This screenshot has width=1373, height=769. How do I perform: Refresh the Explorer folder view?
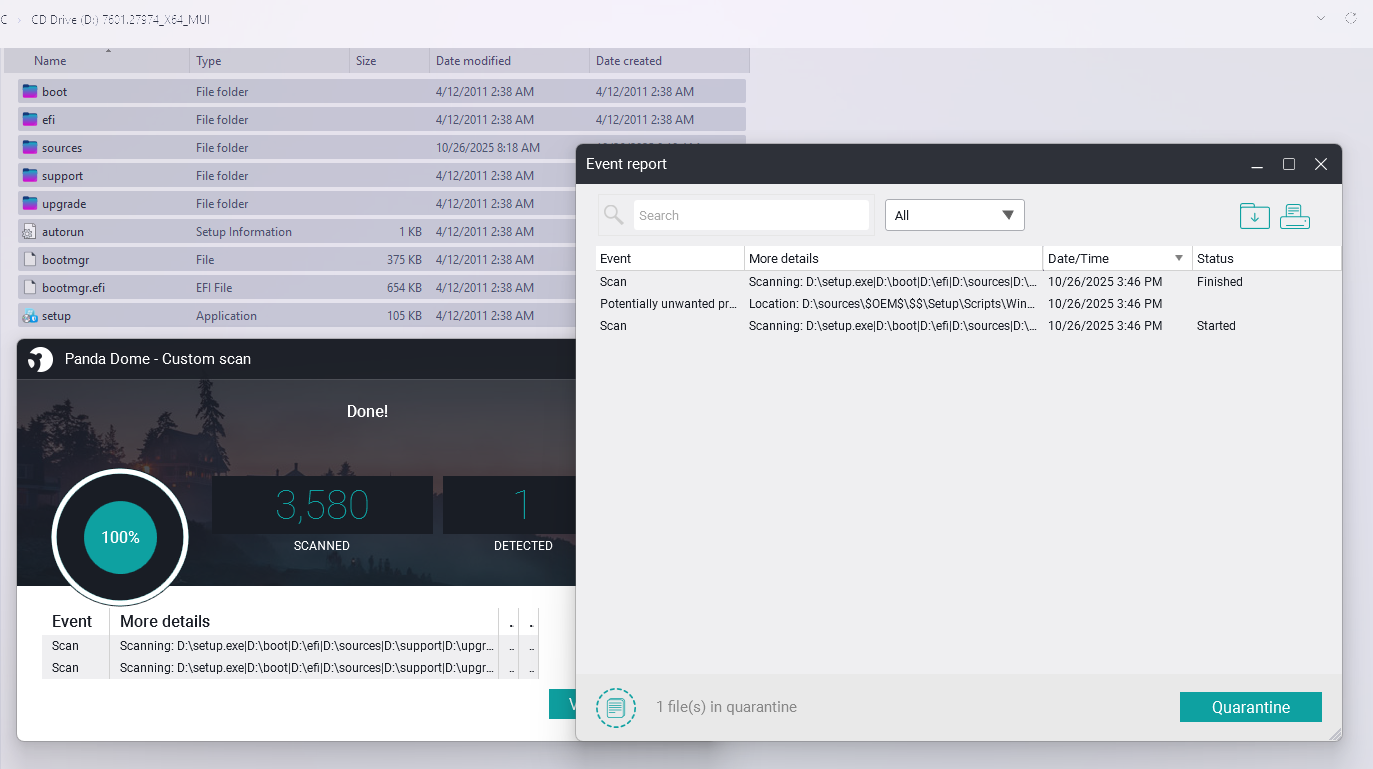click(1352, 18)
